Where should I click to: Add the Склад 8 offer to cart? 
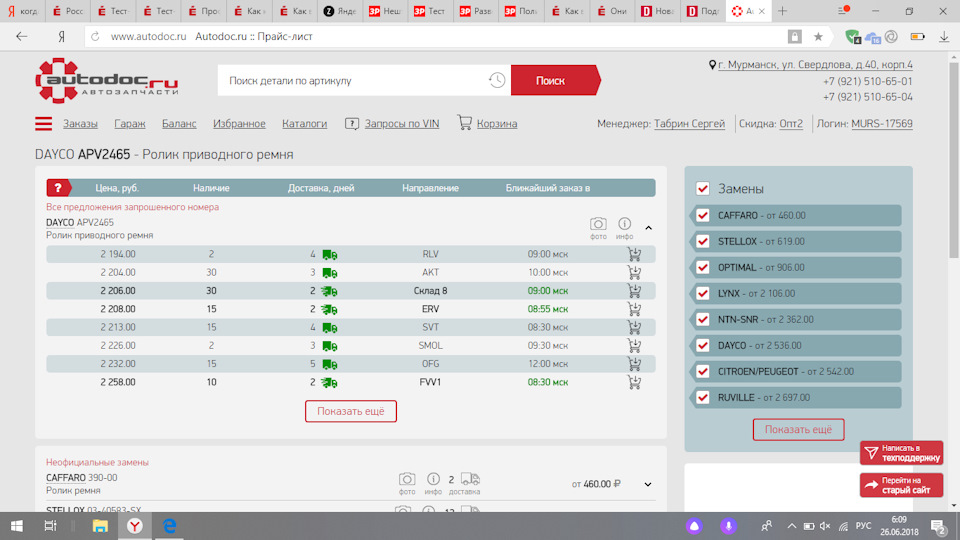tap(634, 291)
